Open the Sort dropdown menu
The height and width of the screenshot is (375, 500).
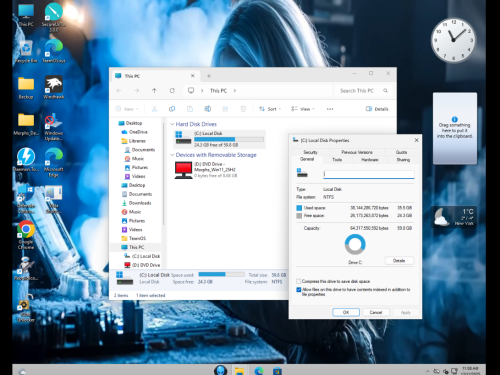coord(270,109)
